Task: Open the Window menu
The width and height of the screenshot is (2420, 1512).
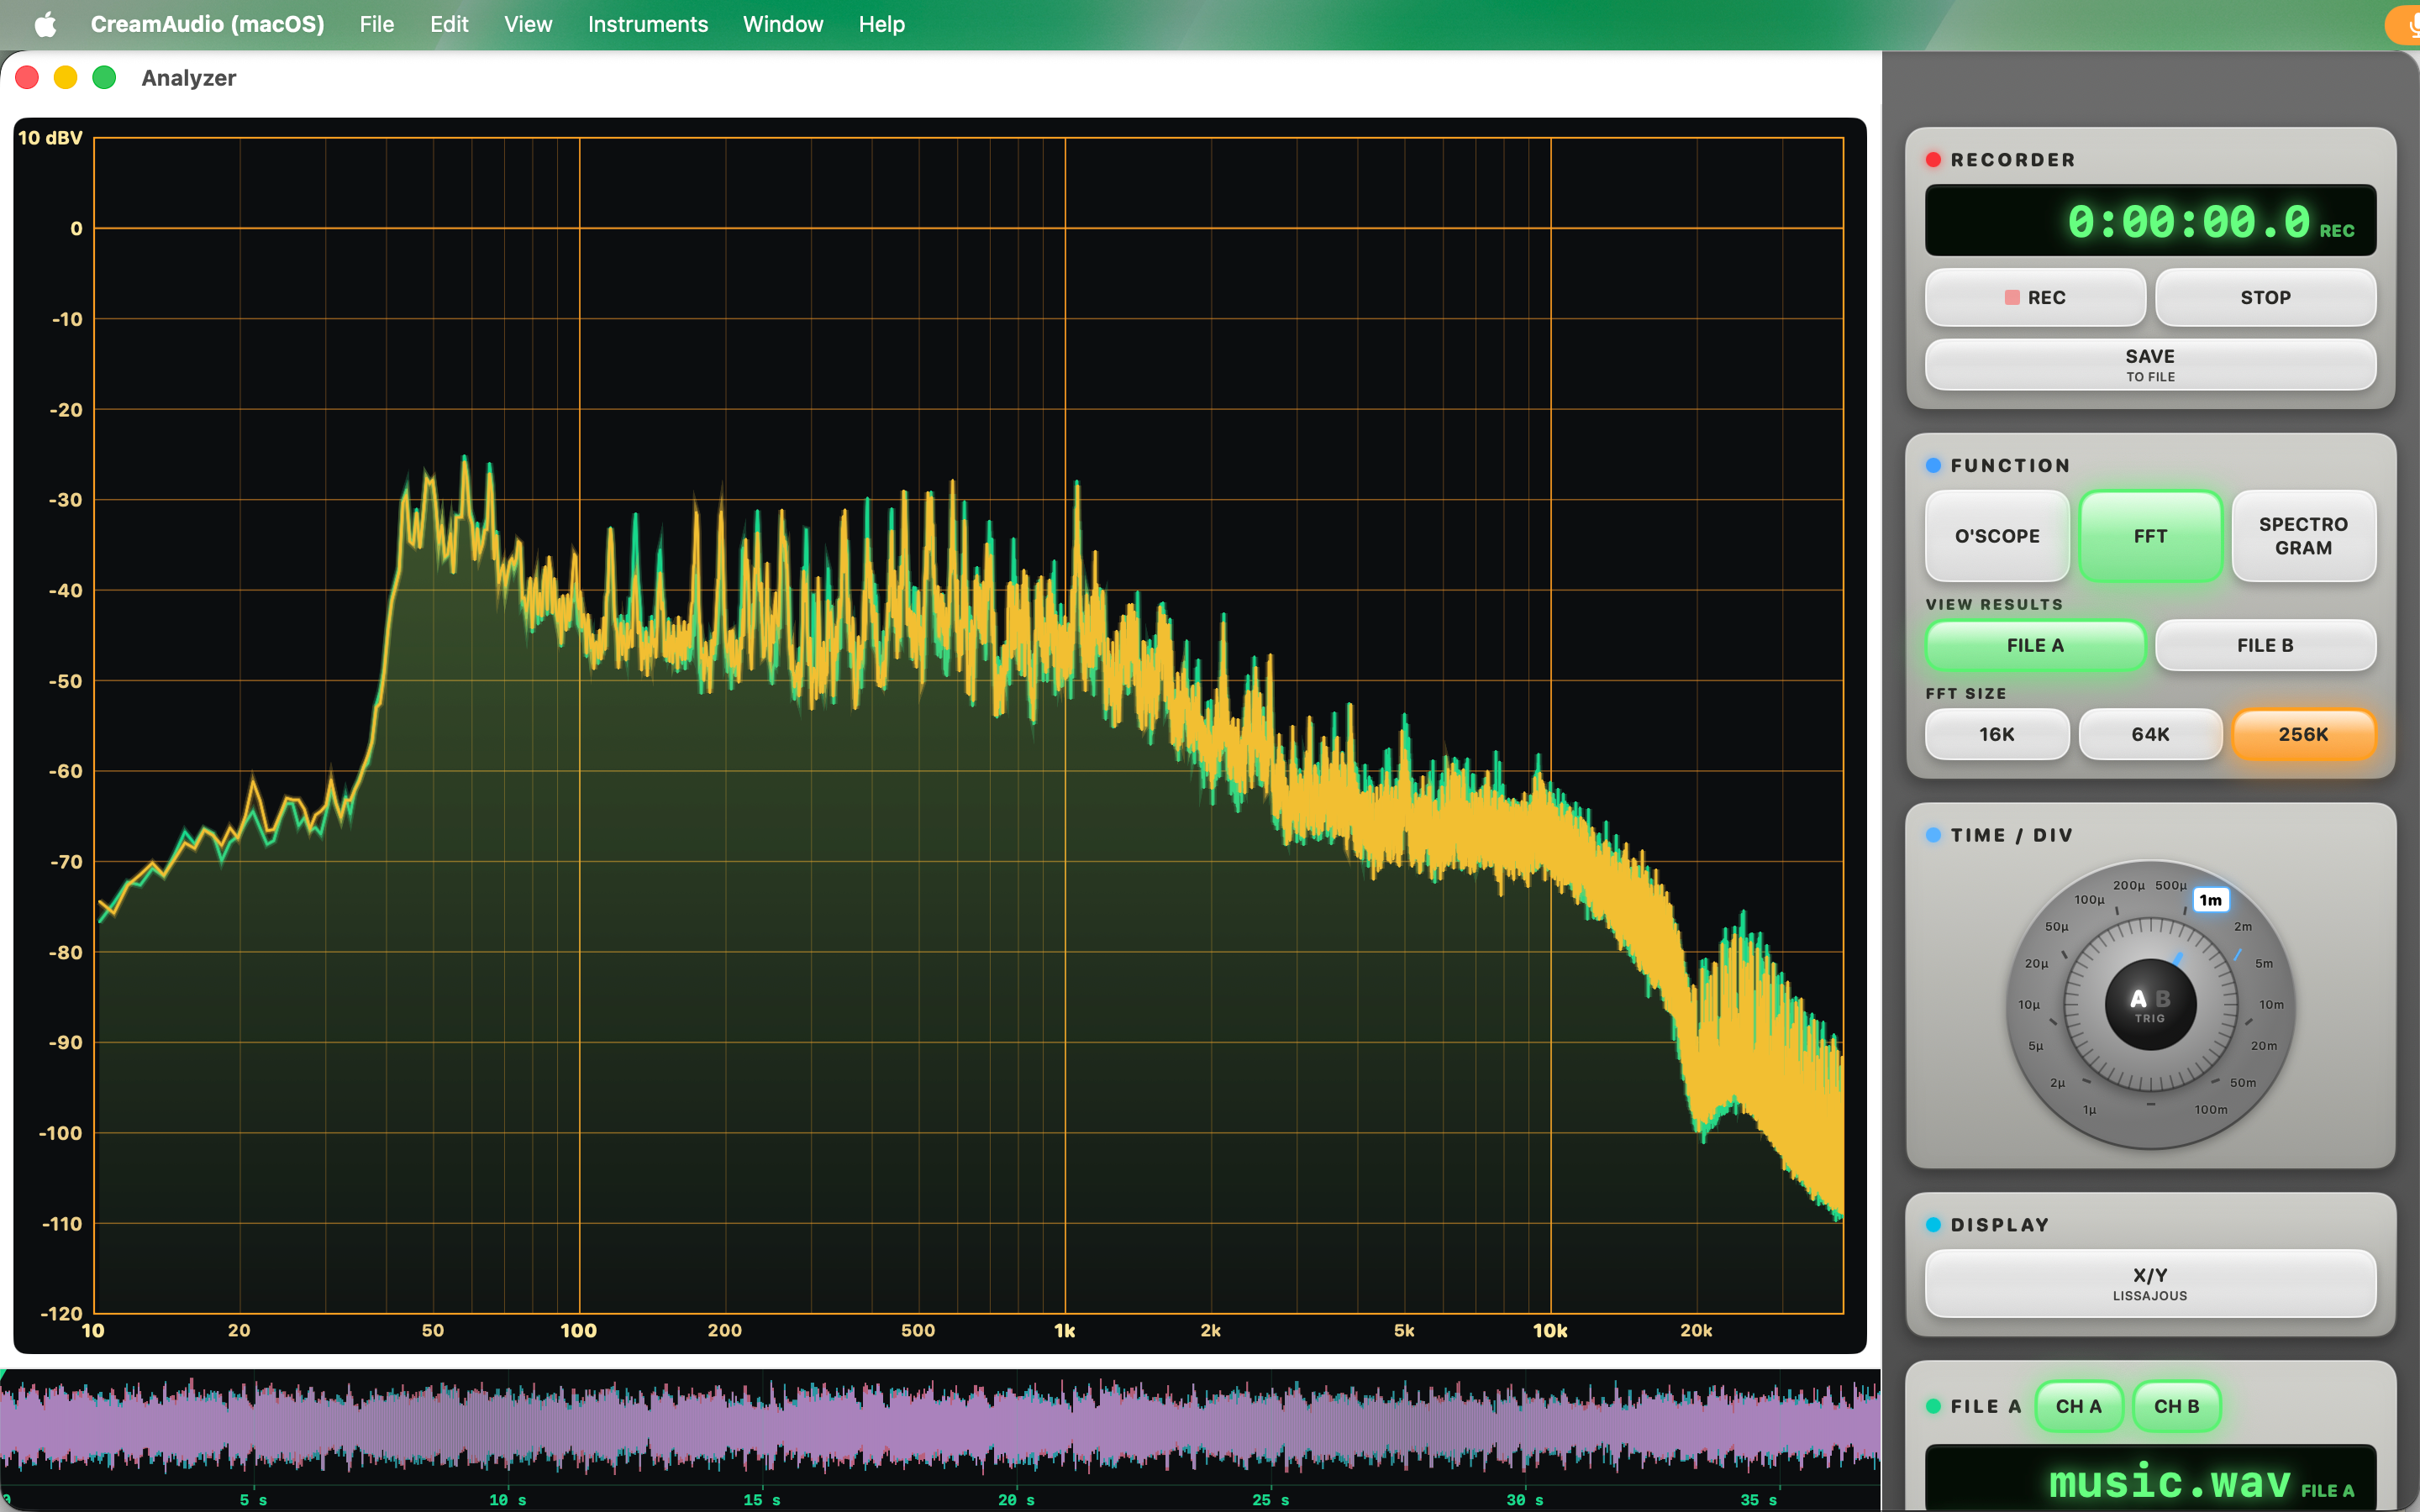Action: (783, 24)
